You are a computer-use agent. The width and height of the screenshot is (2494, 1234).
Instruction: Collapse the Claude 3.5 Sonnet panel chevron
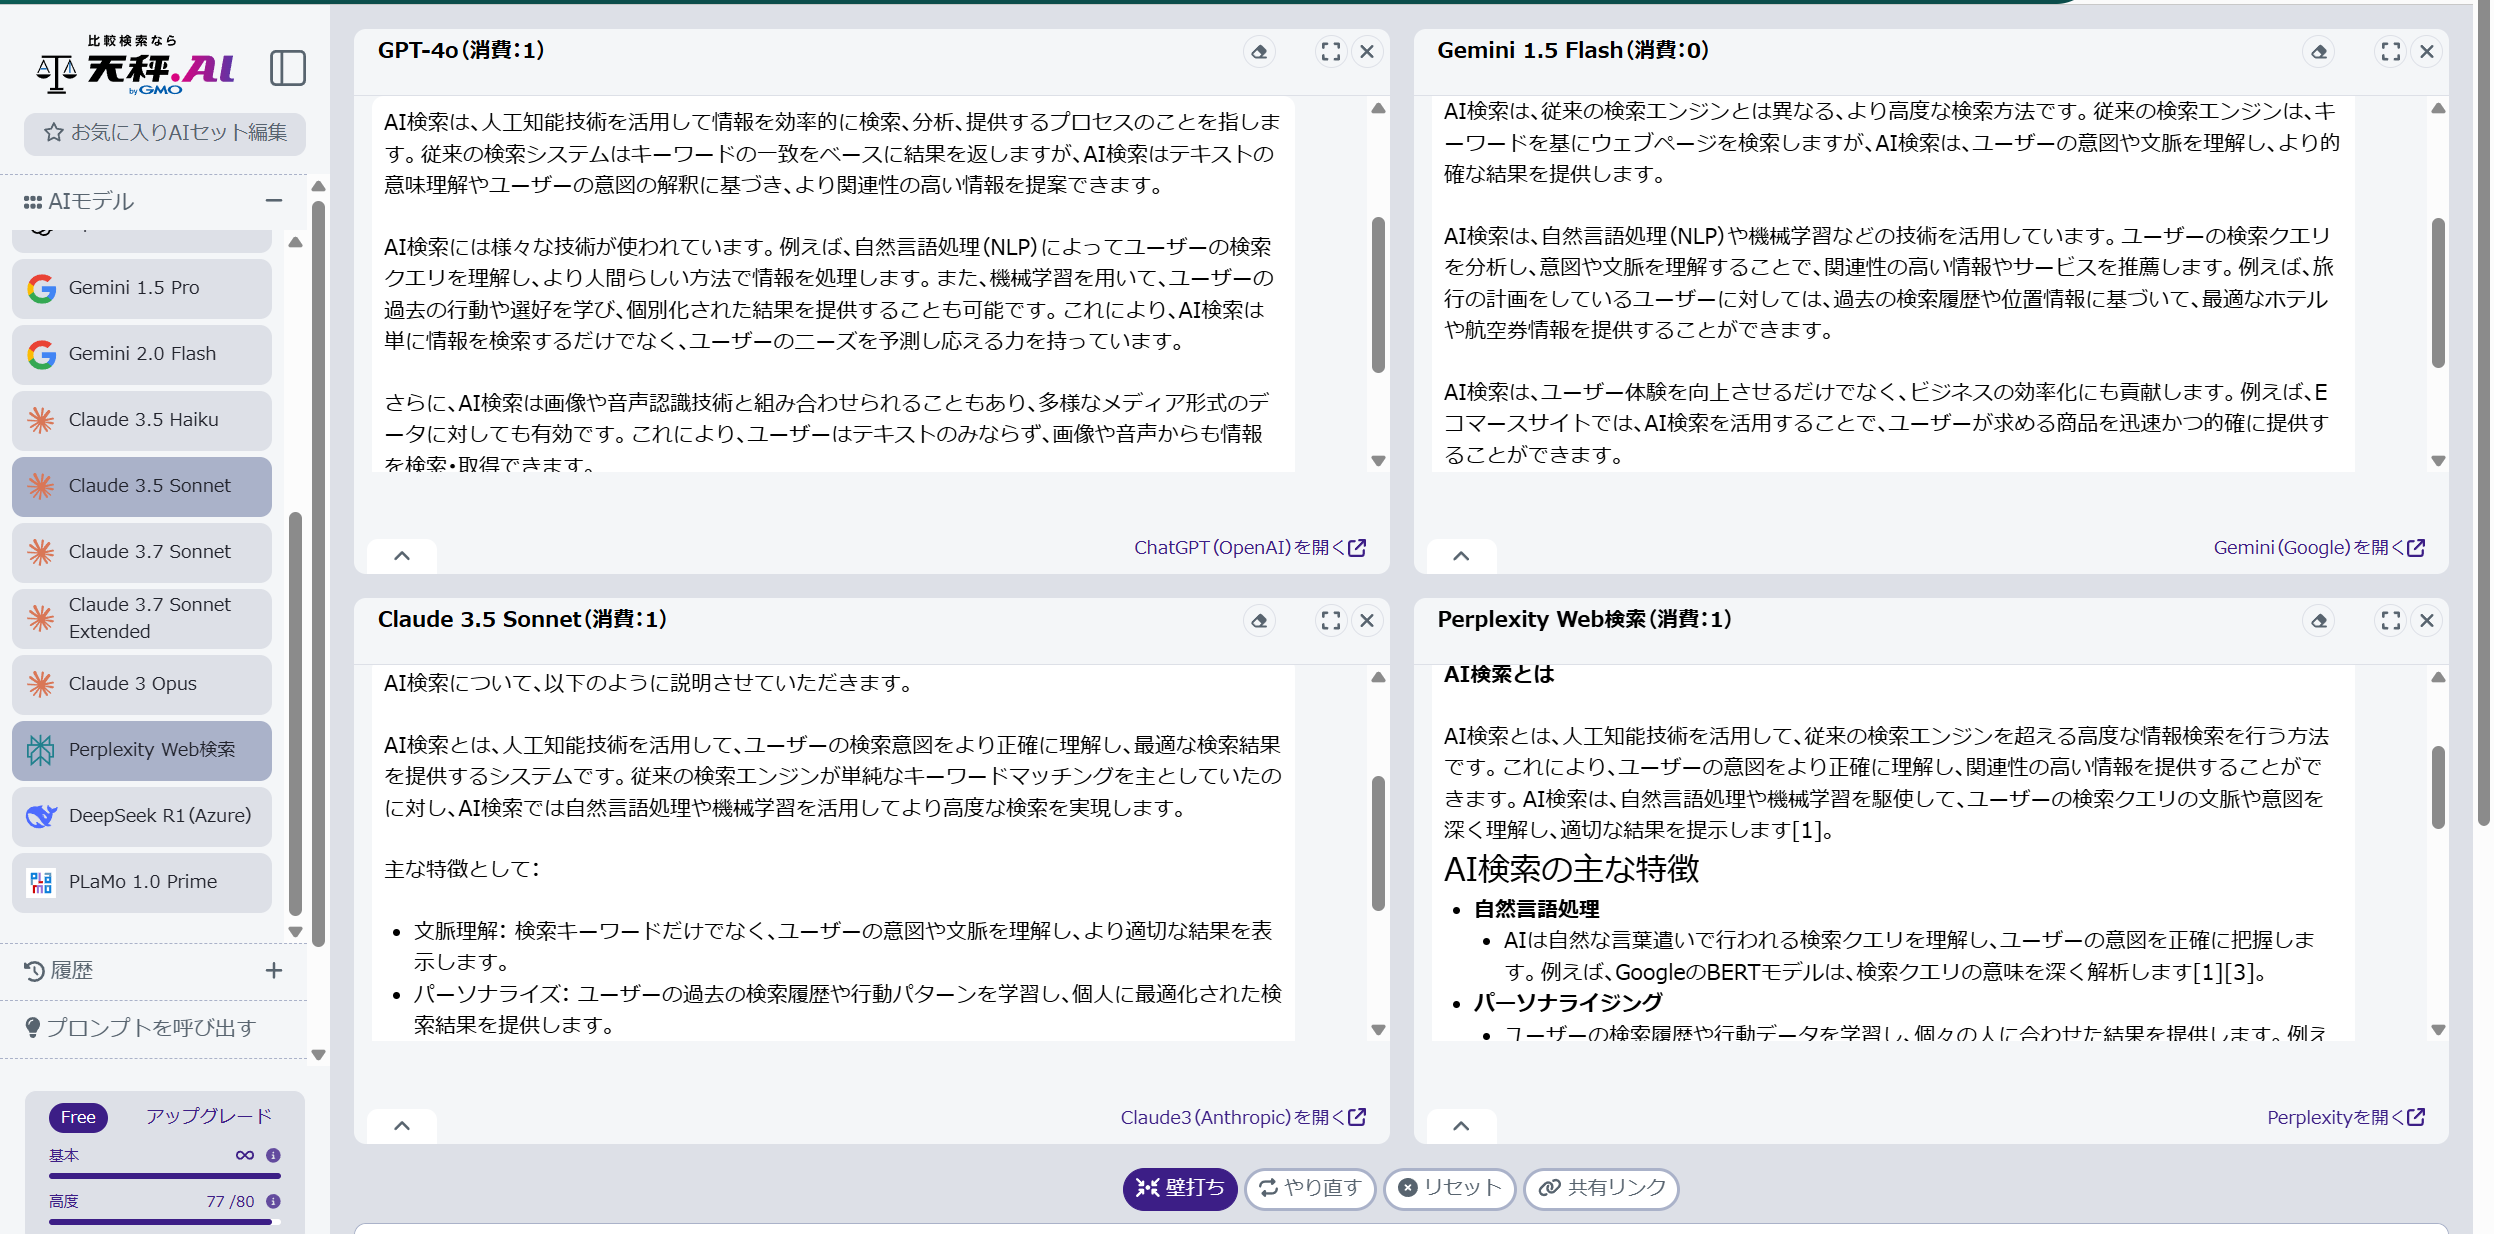402,1126
